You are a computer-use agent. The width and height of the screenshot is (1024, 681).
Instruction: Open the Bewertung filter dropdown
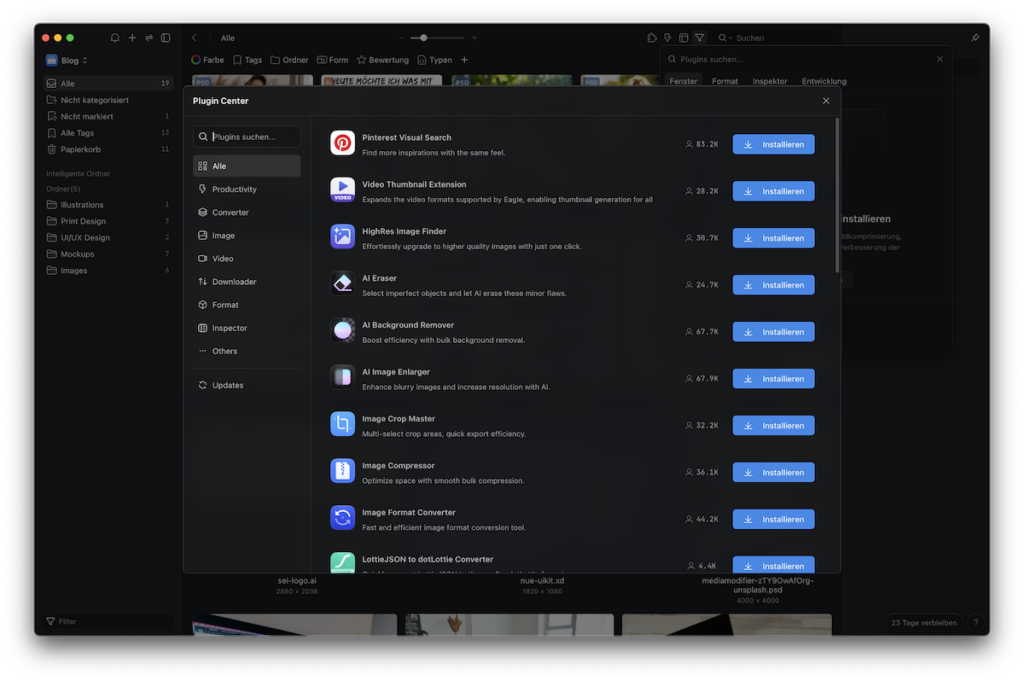click(383, 60)
